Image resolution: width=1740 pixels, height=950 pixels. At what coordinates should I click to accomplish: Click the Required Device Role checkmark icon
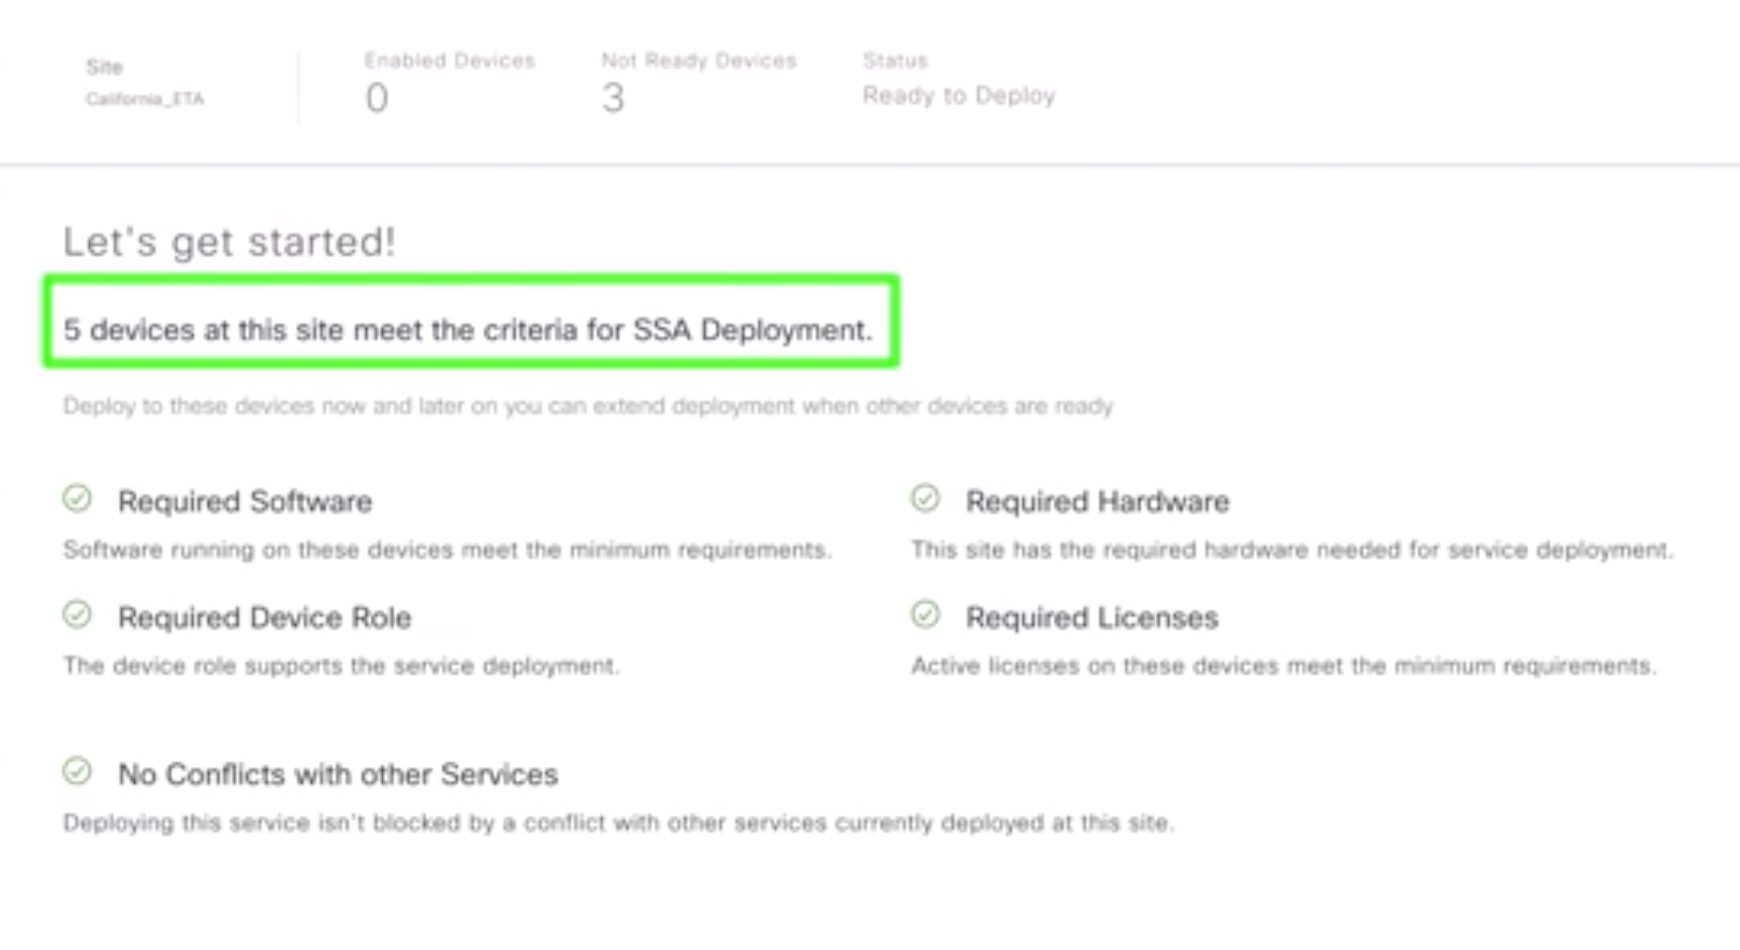click(x=77, y=614)
